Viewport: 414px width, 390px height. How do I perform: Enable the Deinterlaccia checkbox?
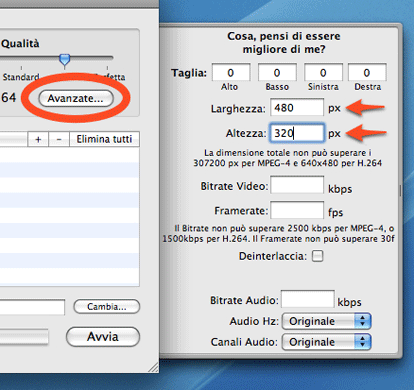point(317,256)
